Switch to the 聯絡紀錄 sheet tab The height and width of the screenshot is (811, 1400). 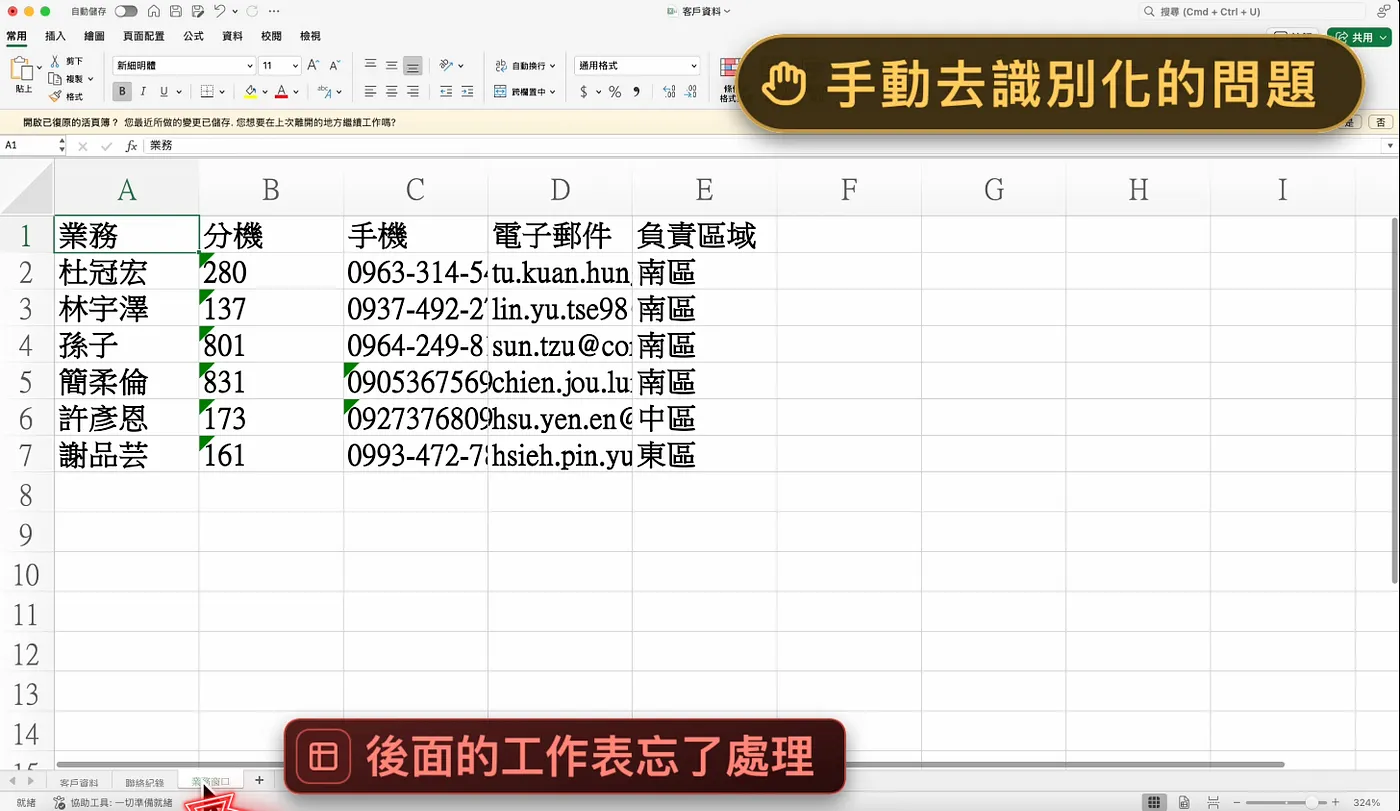tap(145, 781)
